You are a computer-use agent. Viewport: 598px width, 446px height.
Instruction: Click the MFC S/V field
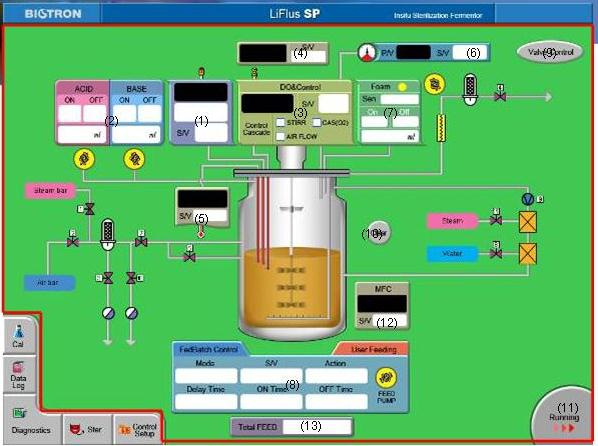point(389,321)
